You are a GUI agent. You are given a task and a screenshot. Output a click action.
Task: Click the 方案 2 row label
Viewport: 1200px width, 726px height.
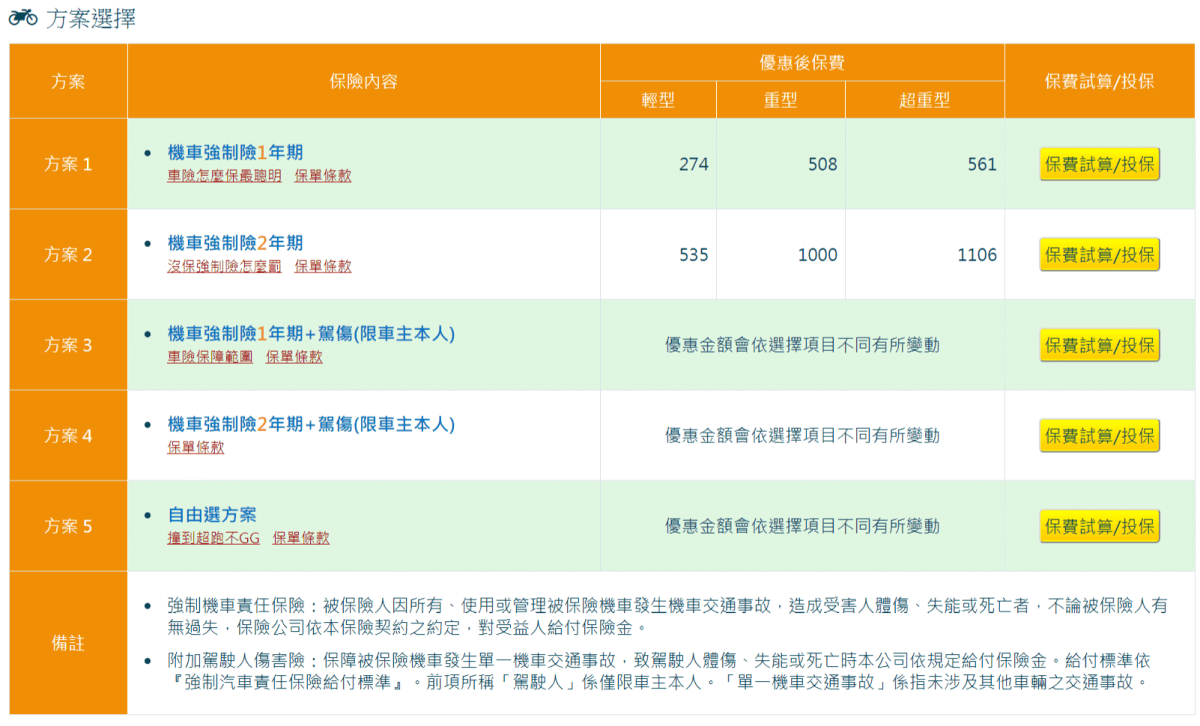tap(68, 255)
